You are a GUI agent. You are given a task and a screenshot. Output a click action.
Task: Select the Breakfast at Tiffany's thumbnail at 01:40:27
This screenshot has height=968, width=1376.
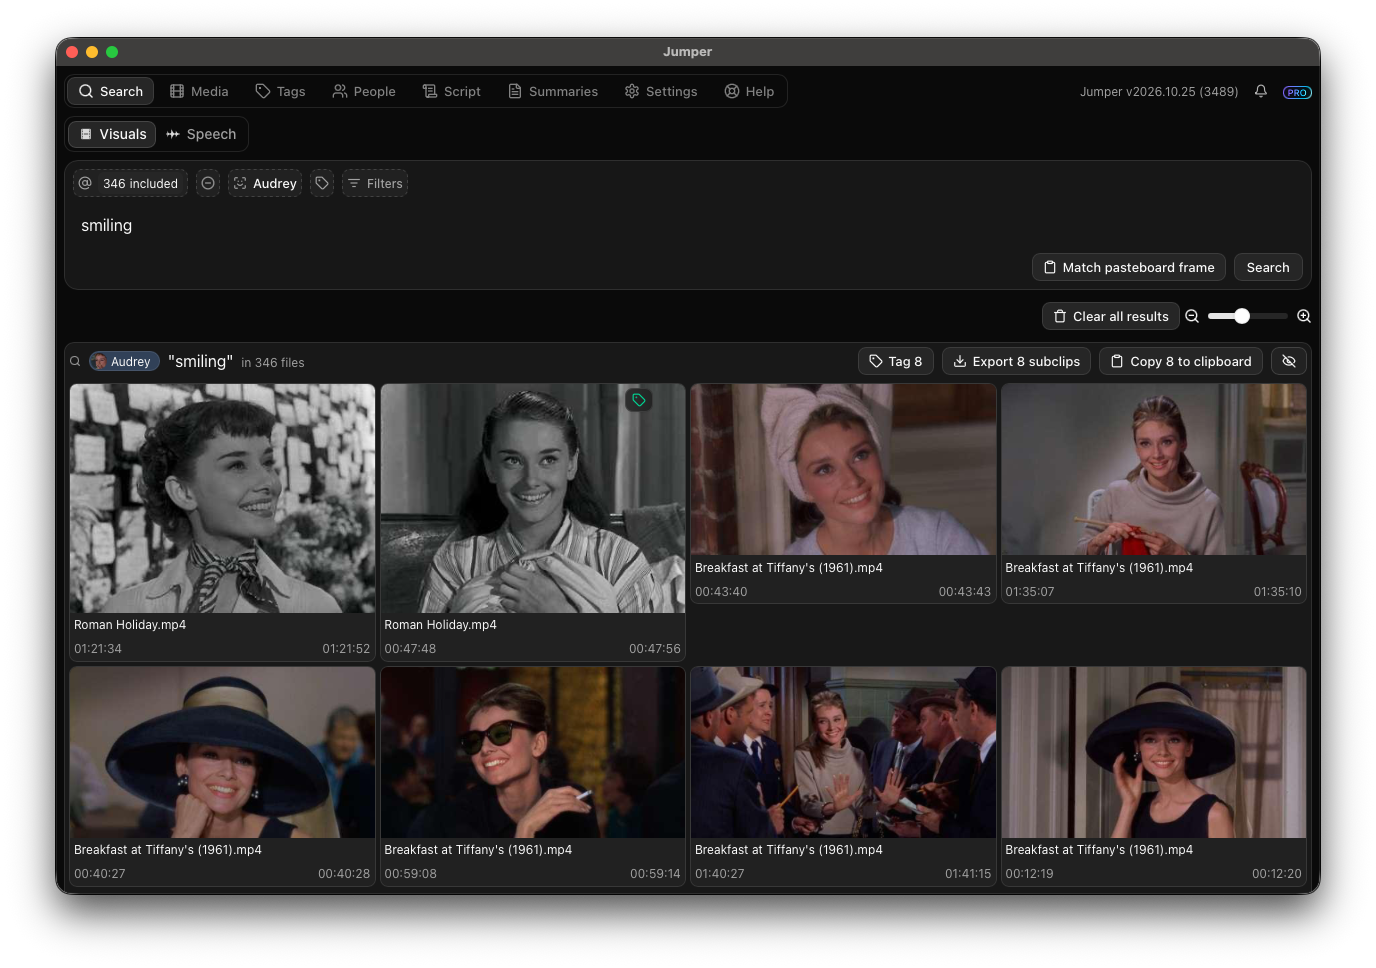[843, 753]
